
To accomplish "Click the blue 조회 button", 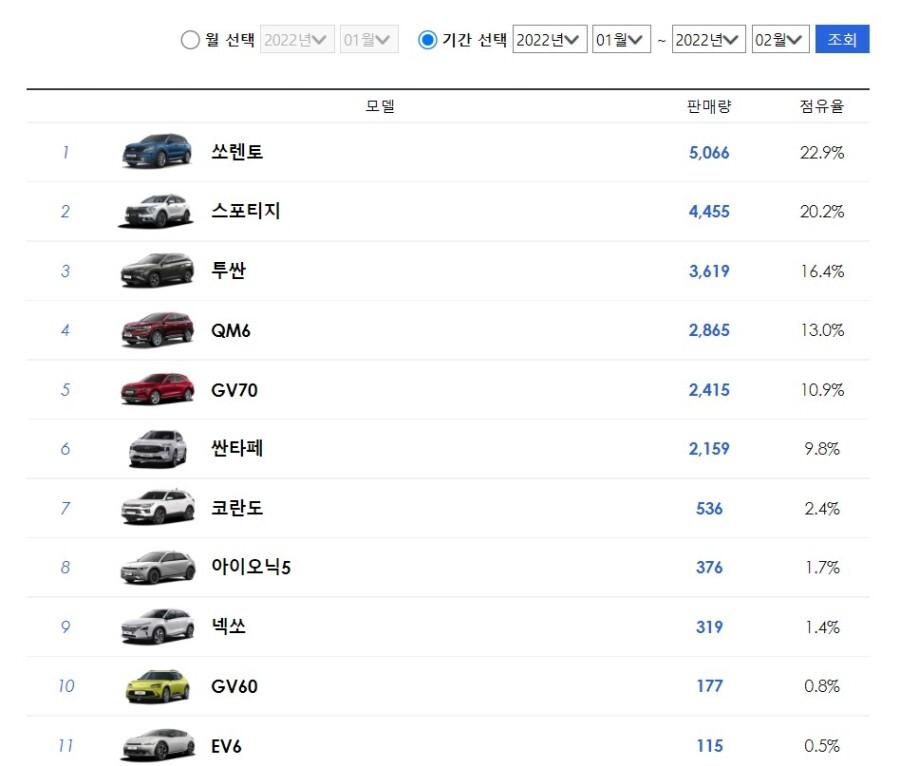I will tap(842, 39).
